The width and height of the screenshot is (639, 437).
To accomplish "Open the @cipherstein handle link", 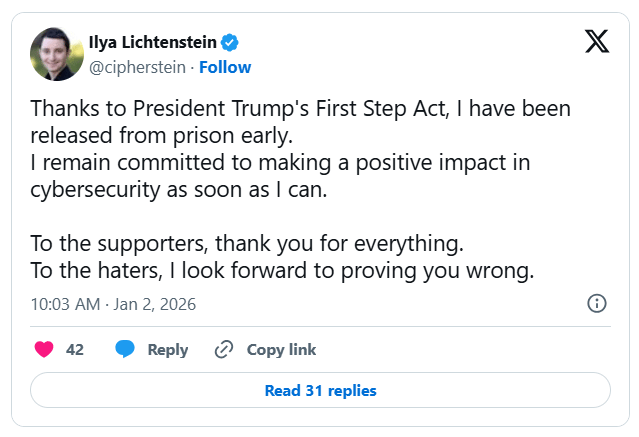I will pyautogui.click(x=139, y=67).
